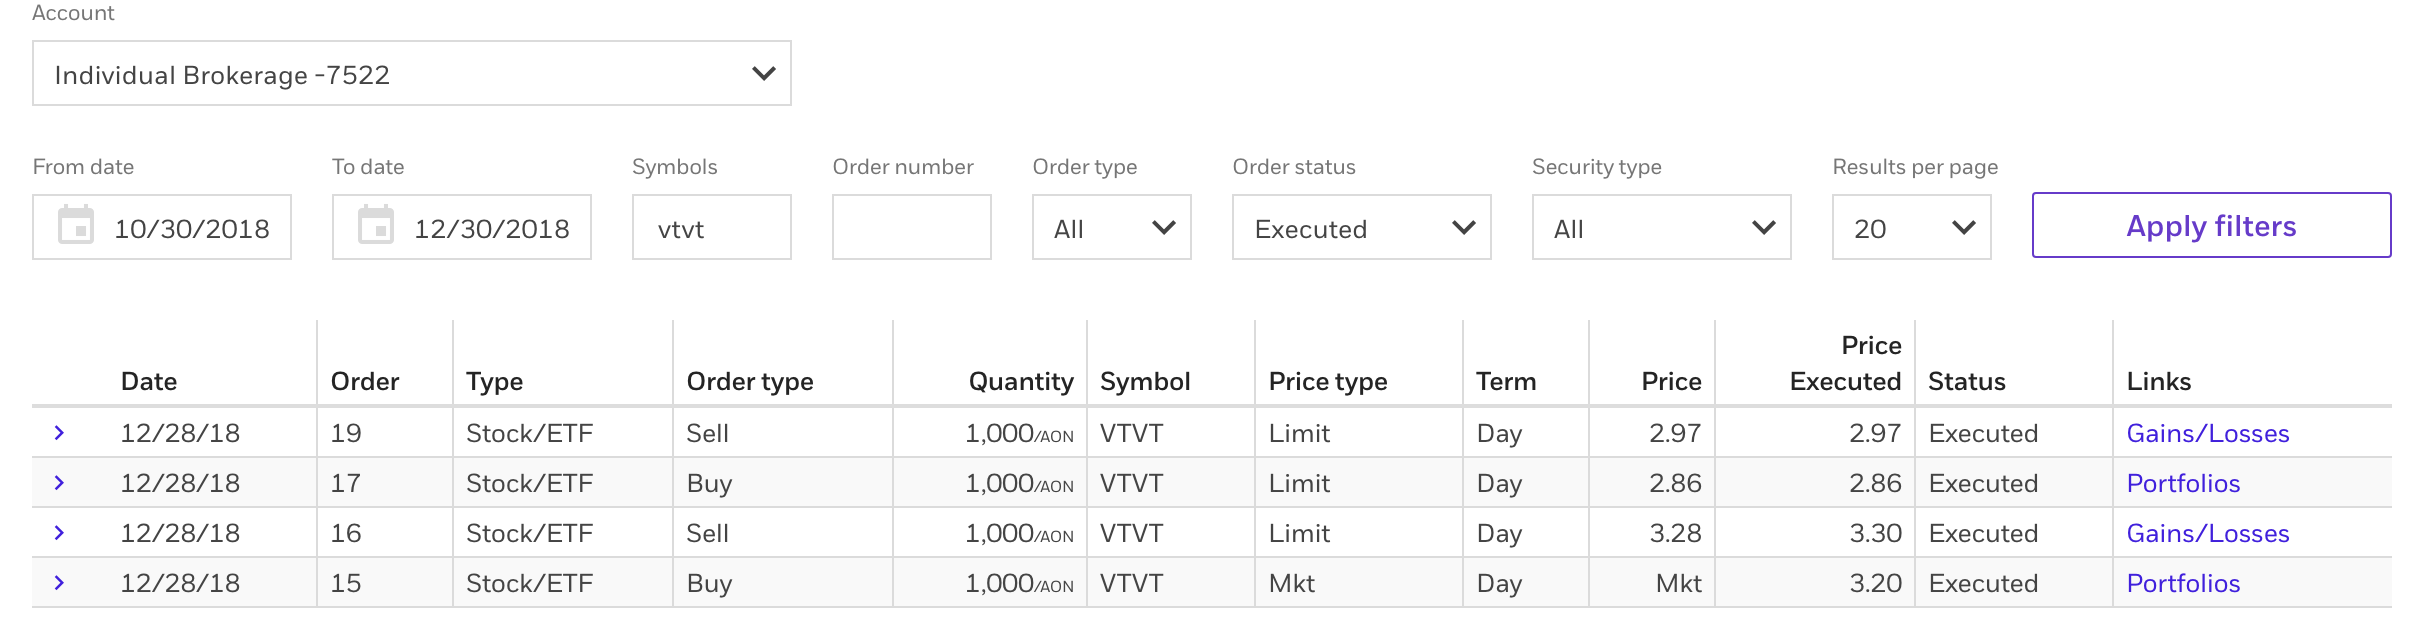Viewport: 2432px width, 632px height.
Task: Open the Order type dropdown
Action: pyautogui.click(x=1111, y=228)
